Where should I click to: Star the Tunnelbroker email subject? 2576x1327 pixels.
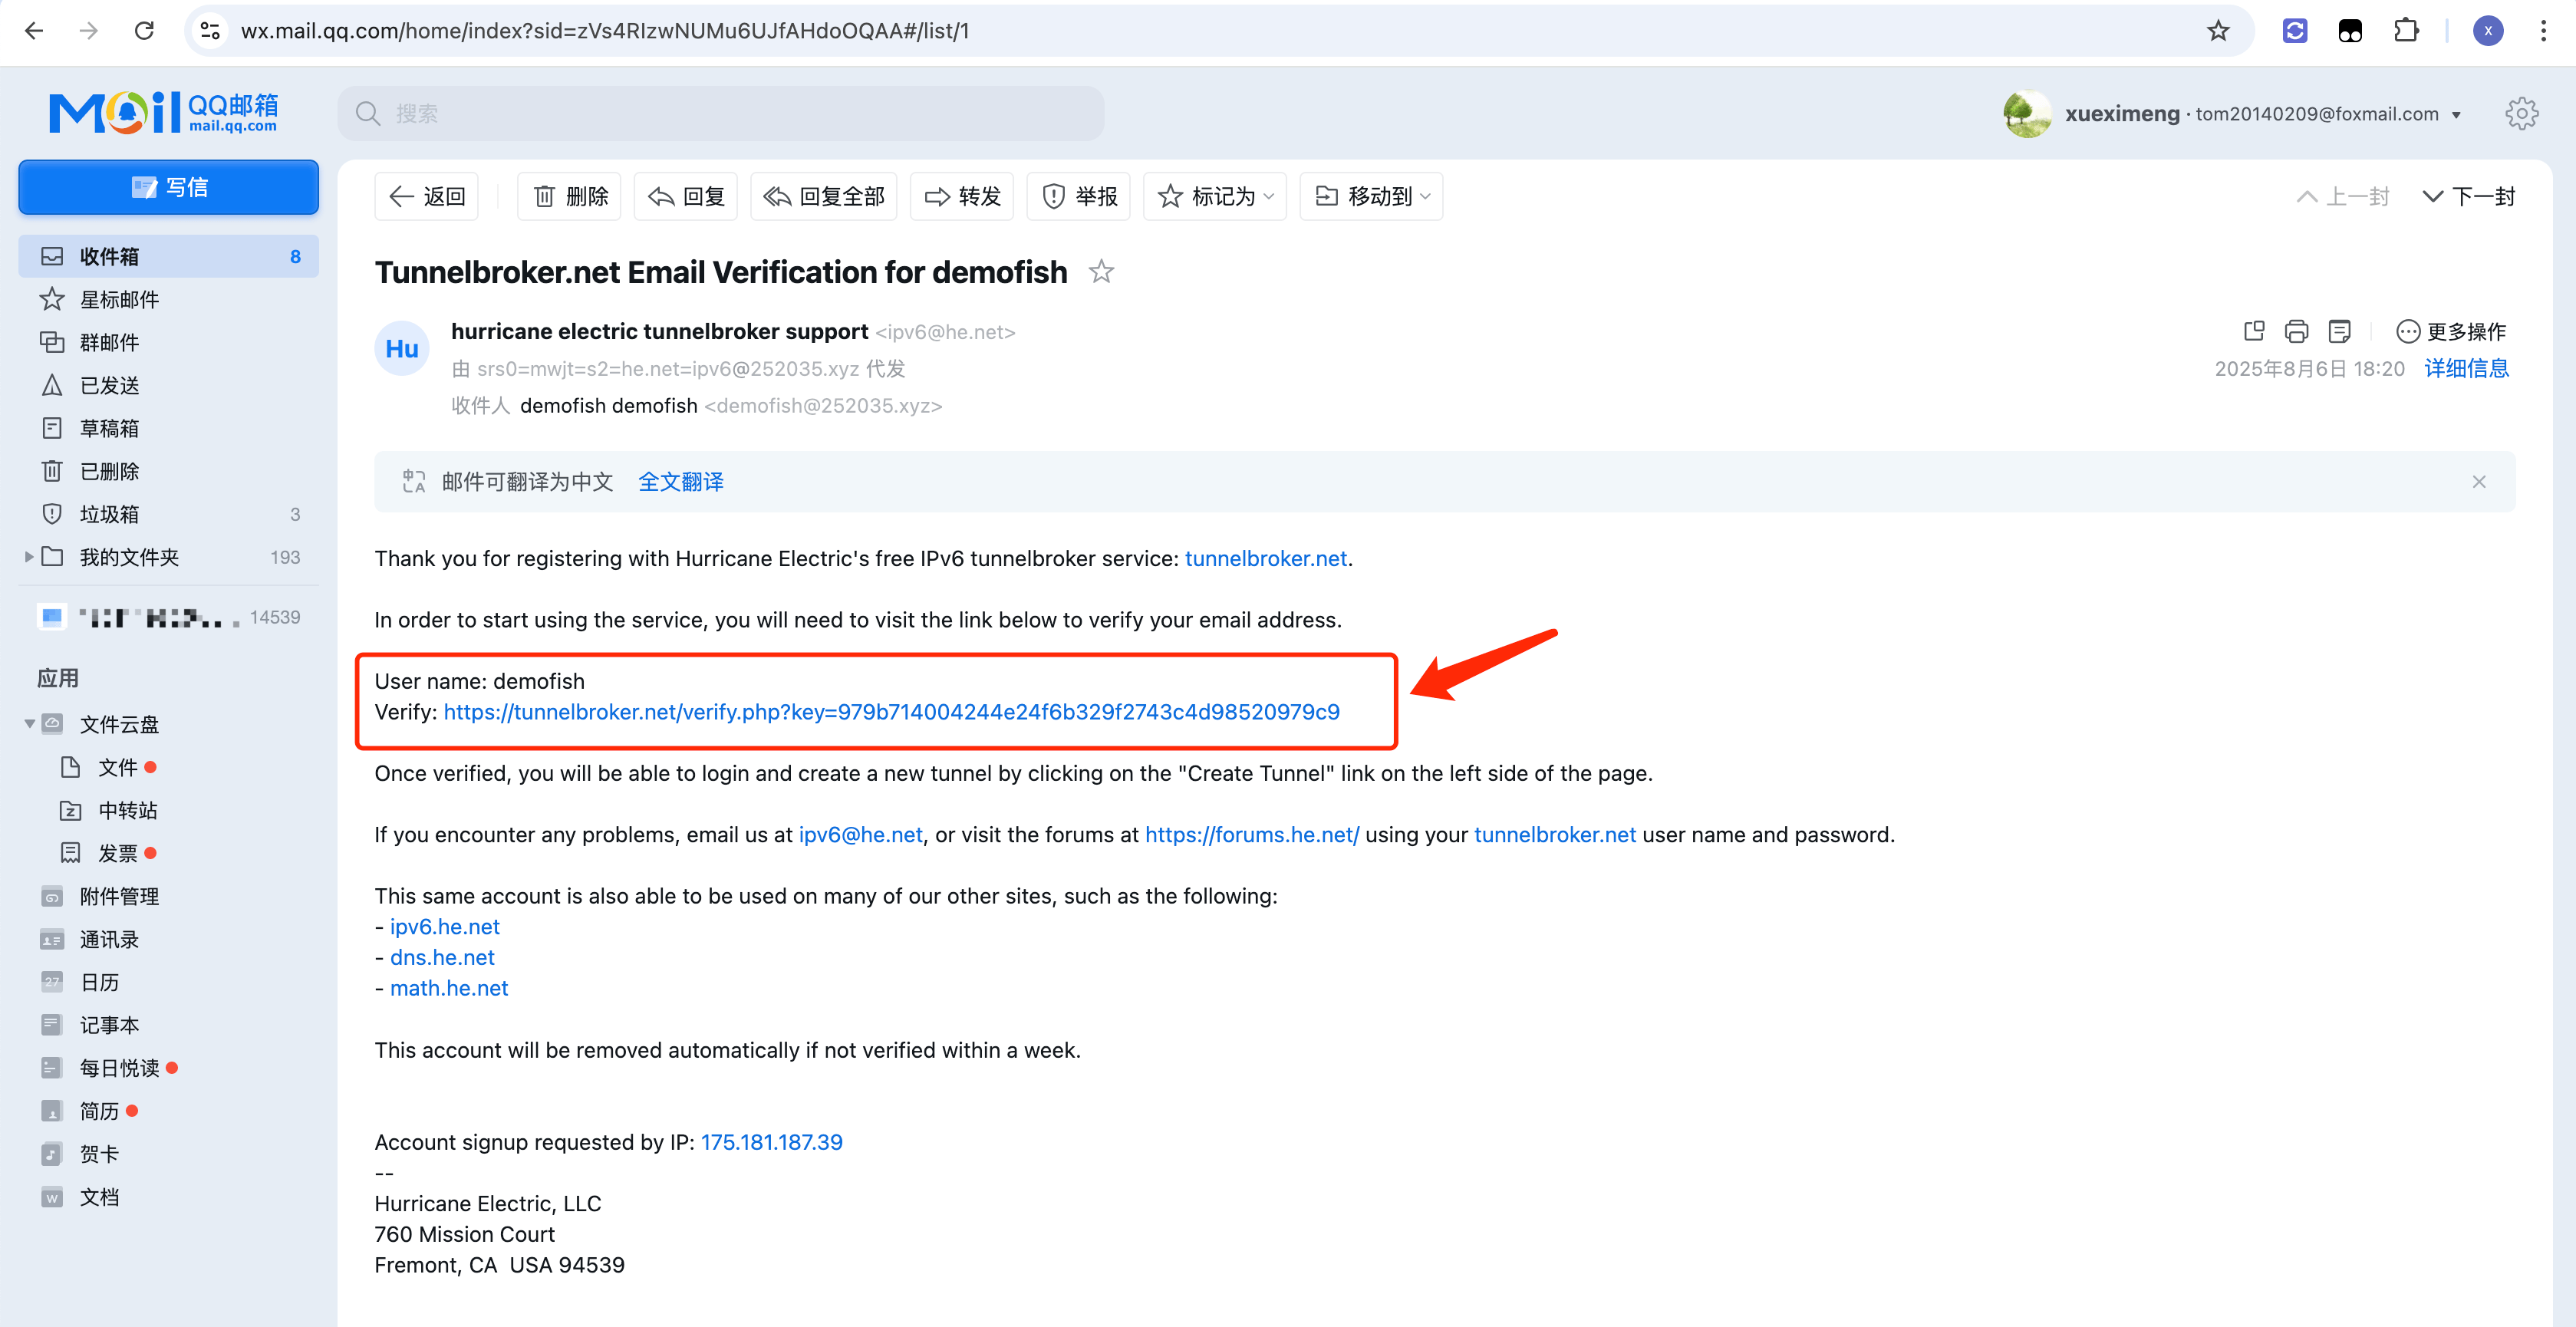1101,272
